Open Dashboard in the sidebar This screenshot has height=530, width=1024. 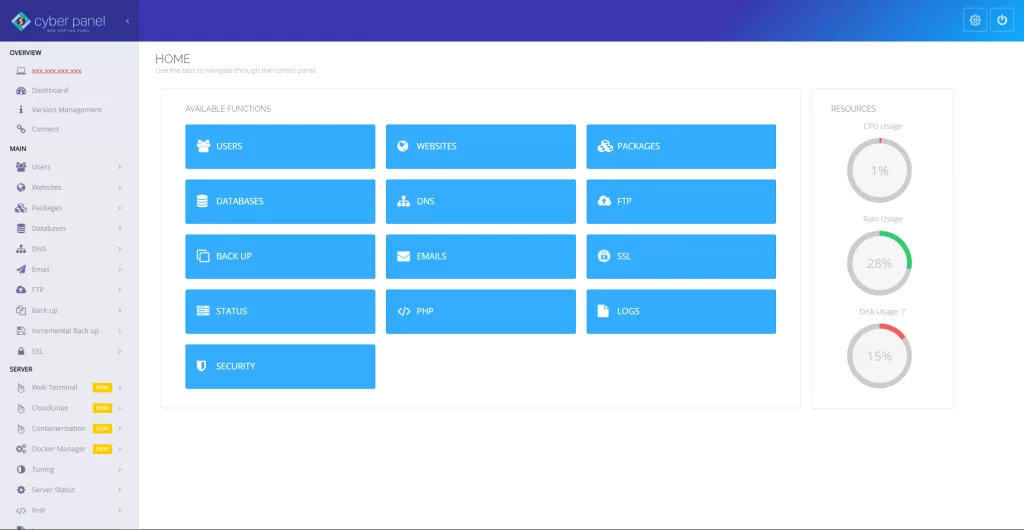(50, 91)
